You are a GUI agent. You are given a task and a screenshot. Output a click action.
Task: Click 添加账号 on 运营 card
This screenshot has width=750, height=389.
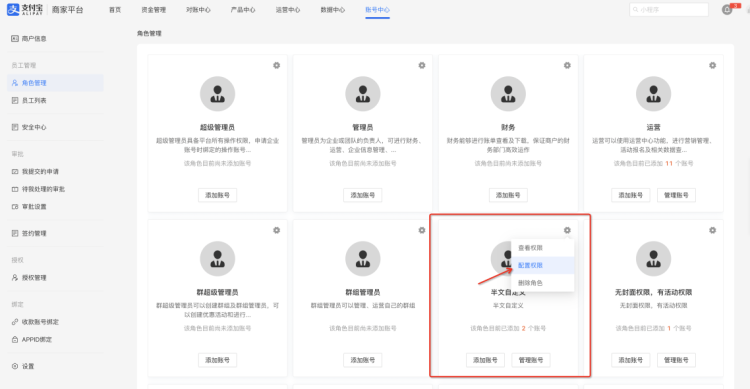(630, 195)
